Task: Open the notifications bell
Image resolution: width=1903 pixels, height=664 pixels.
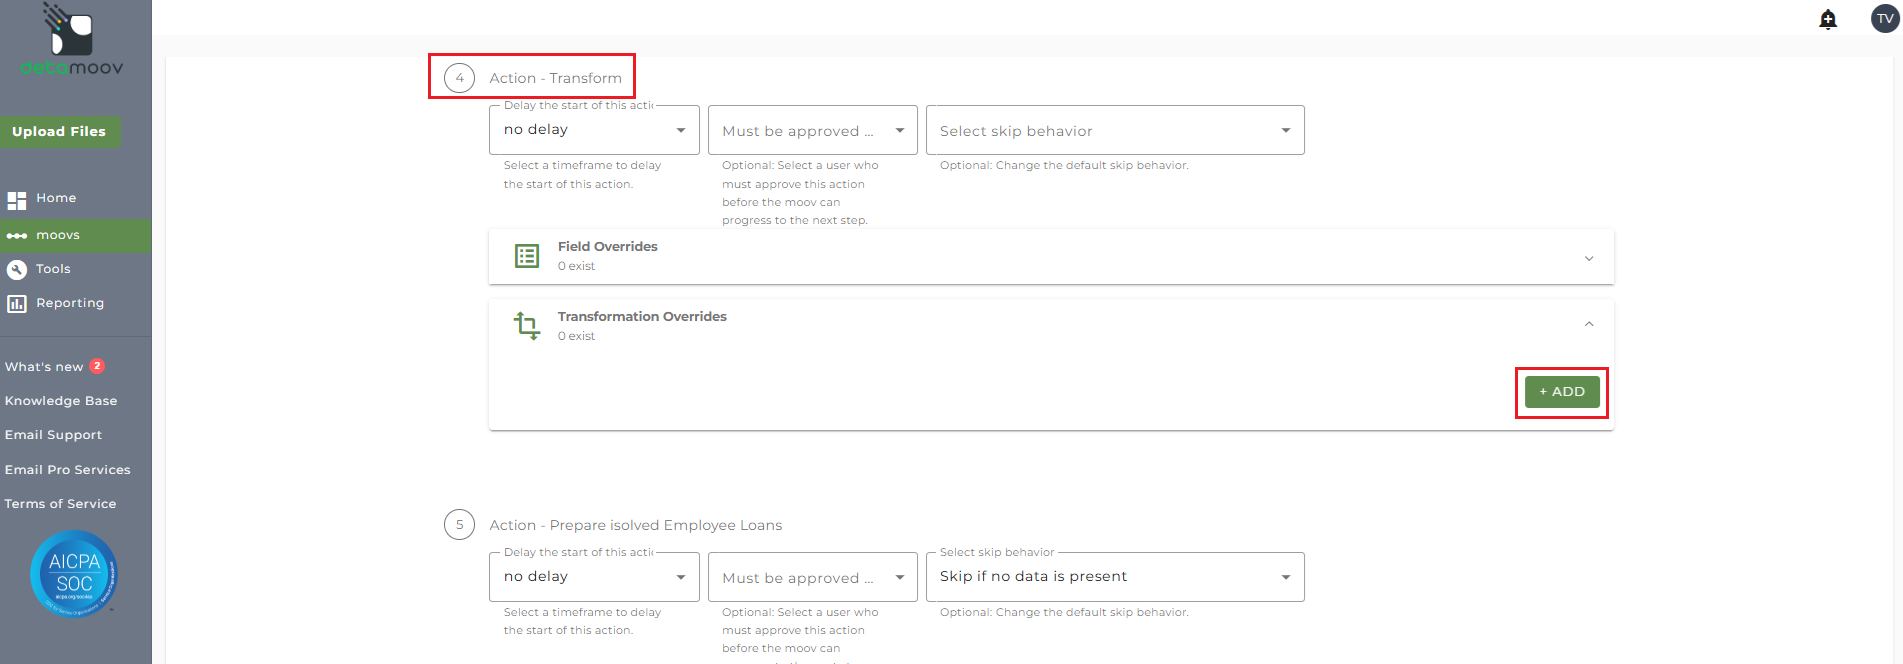Action: tap(1828, 20)
